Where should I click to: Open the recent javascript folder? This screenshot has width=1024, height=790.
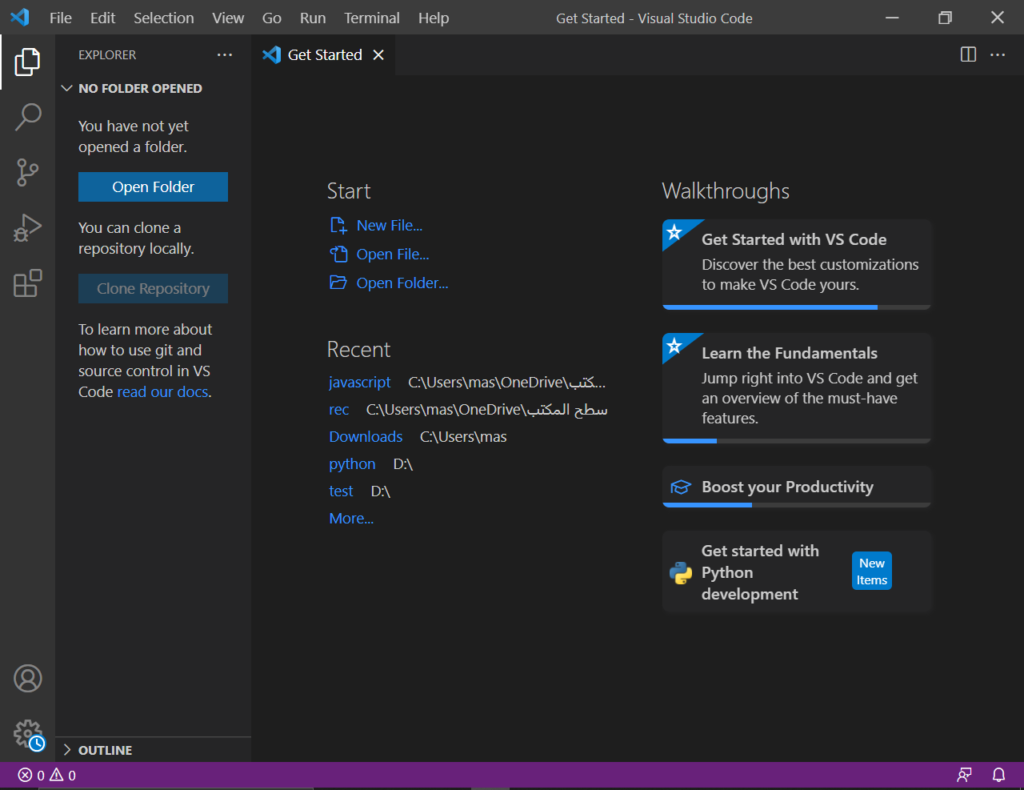[360, 382]
